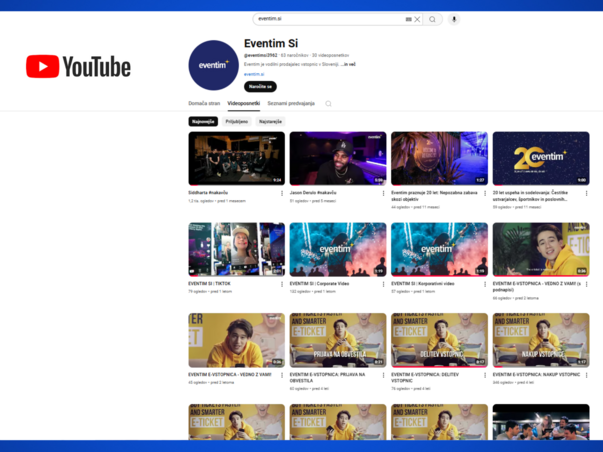Select the Najnovejše filter chip

click(x=203, y=122)
